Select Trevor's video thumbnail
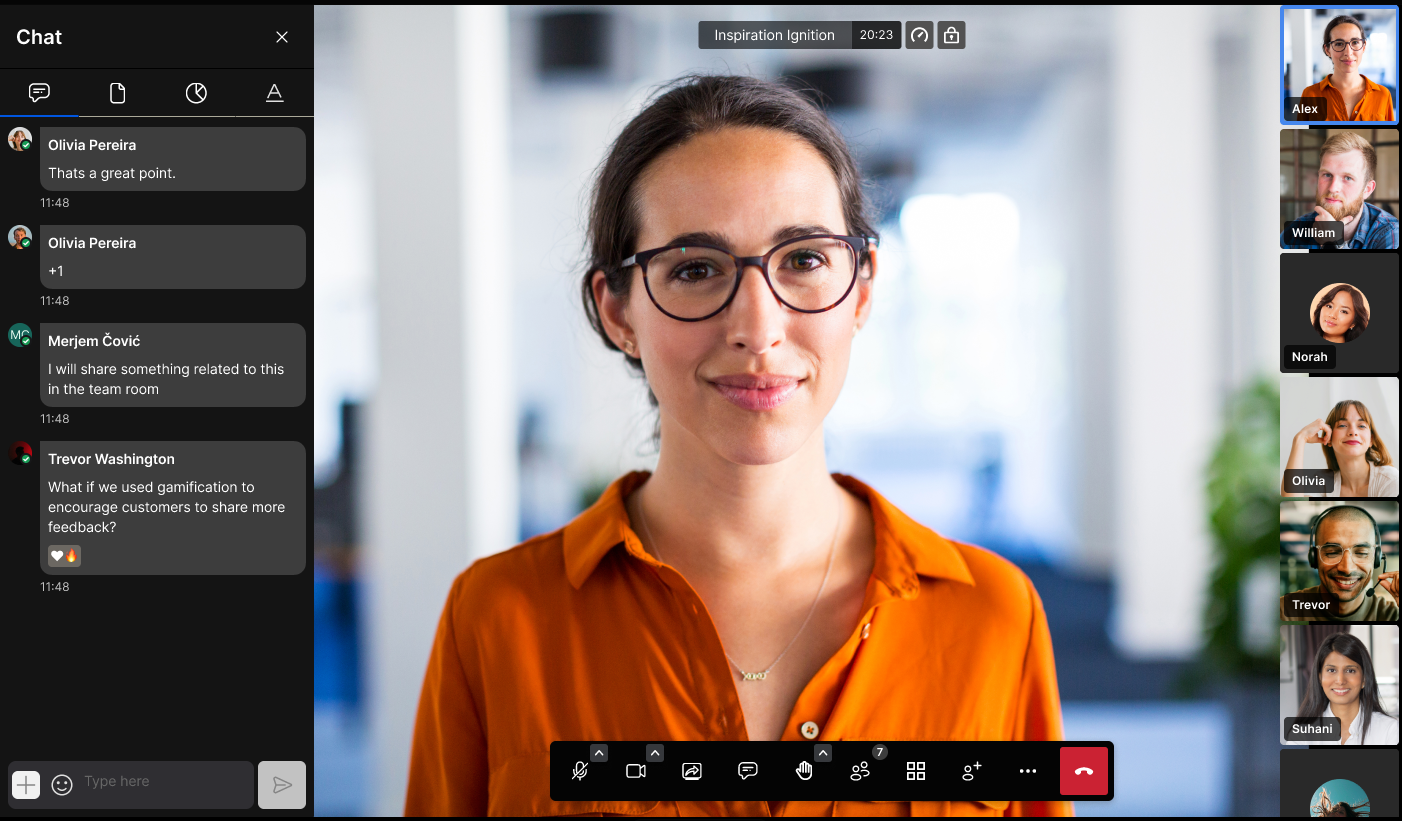 tap(1340, 561)
